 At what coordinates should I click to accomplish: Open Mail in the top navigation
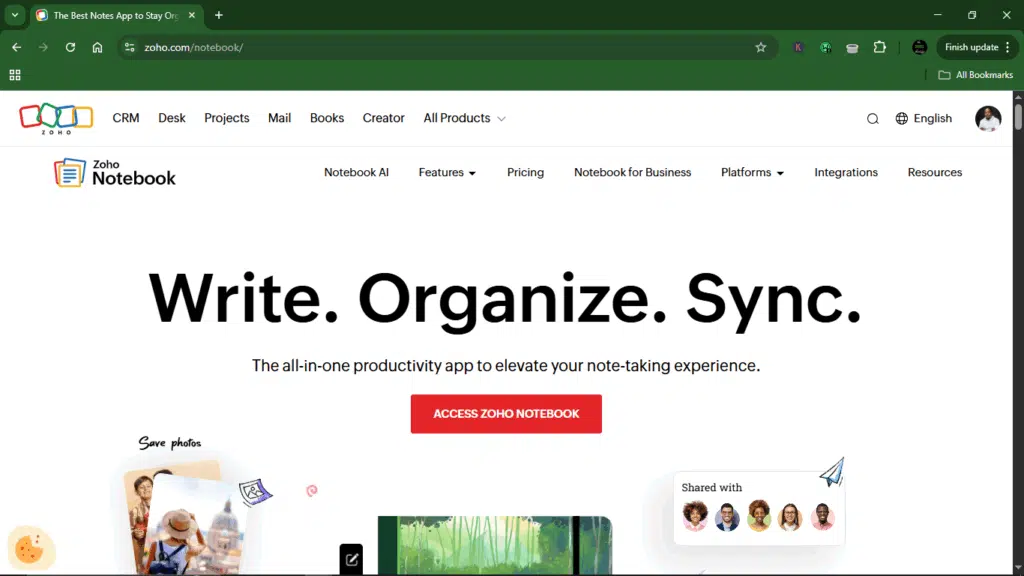pos(280,118)
